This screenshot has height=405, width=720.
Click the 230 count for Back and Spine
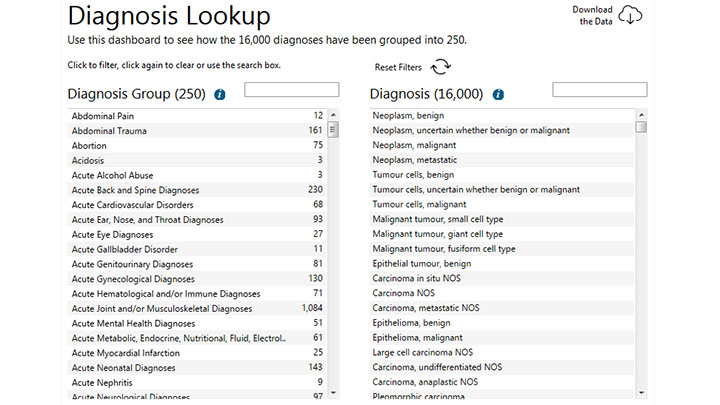pos(315,189)
